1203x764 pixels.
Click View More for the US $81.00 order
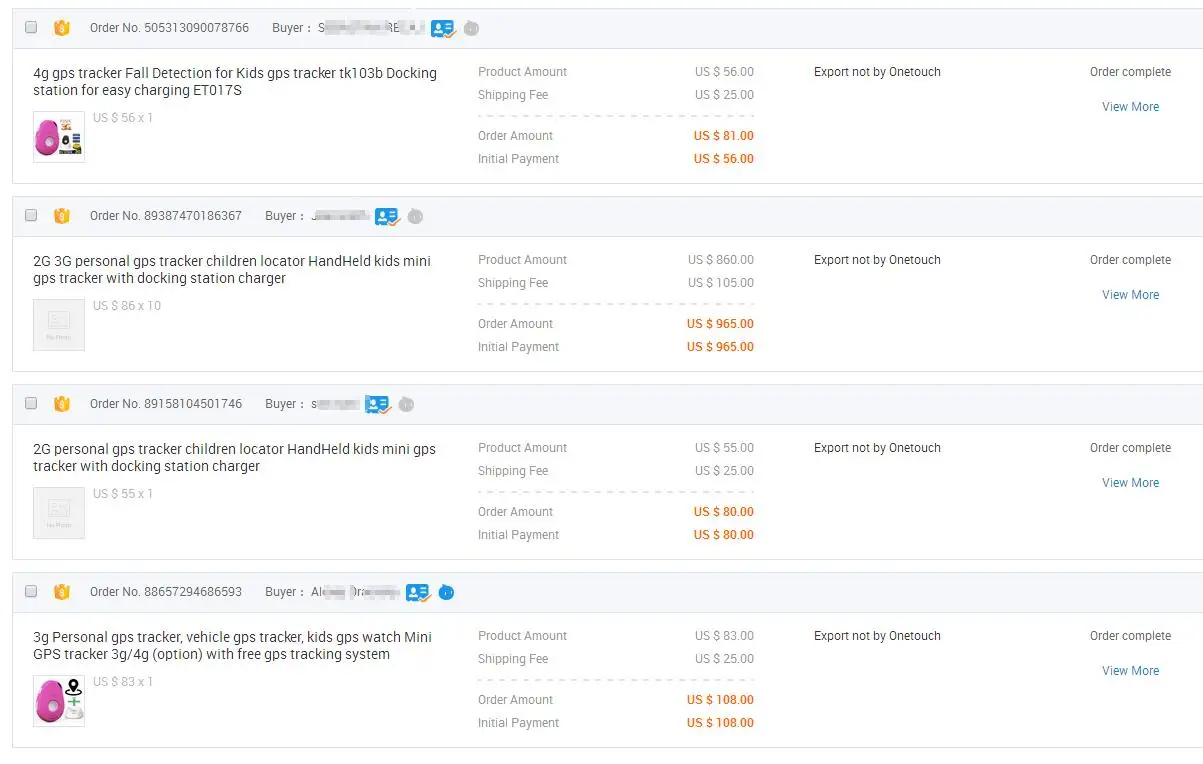(1130, 107)
